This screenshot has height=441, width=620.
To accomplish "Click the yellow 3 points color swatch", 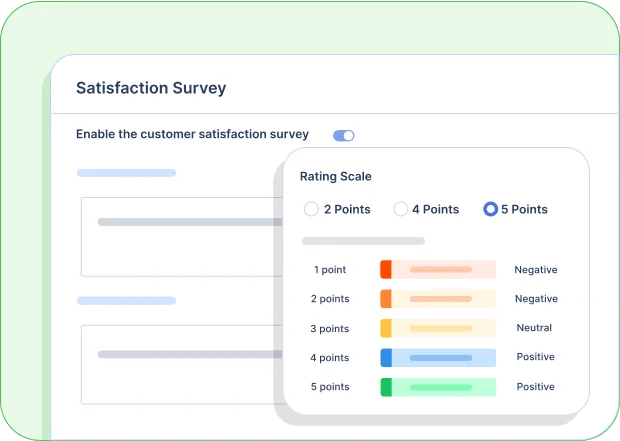I will pyautogui.click(x=386, y=328).
